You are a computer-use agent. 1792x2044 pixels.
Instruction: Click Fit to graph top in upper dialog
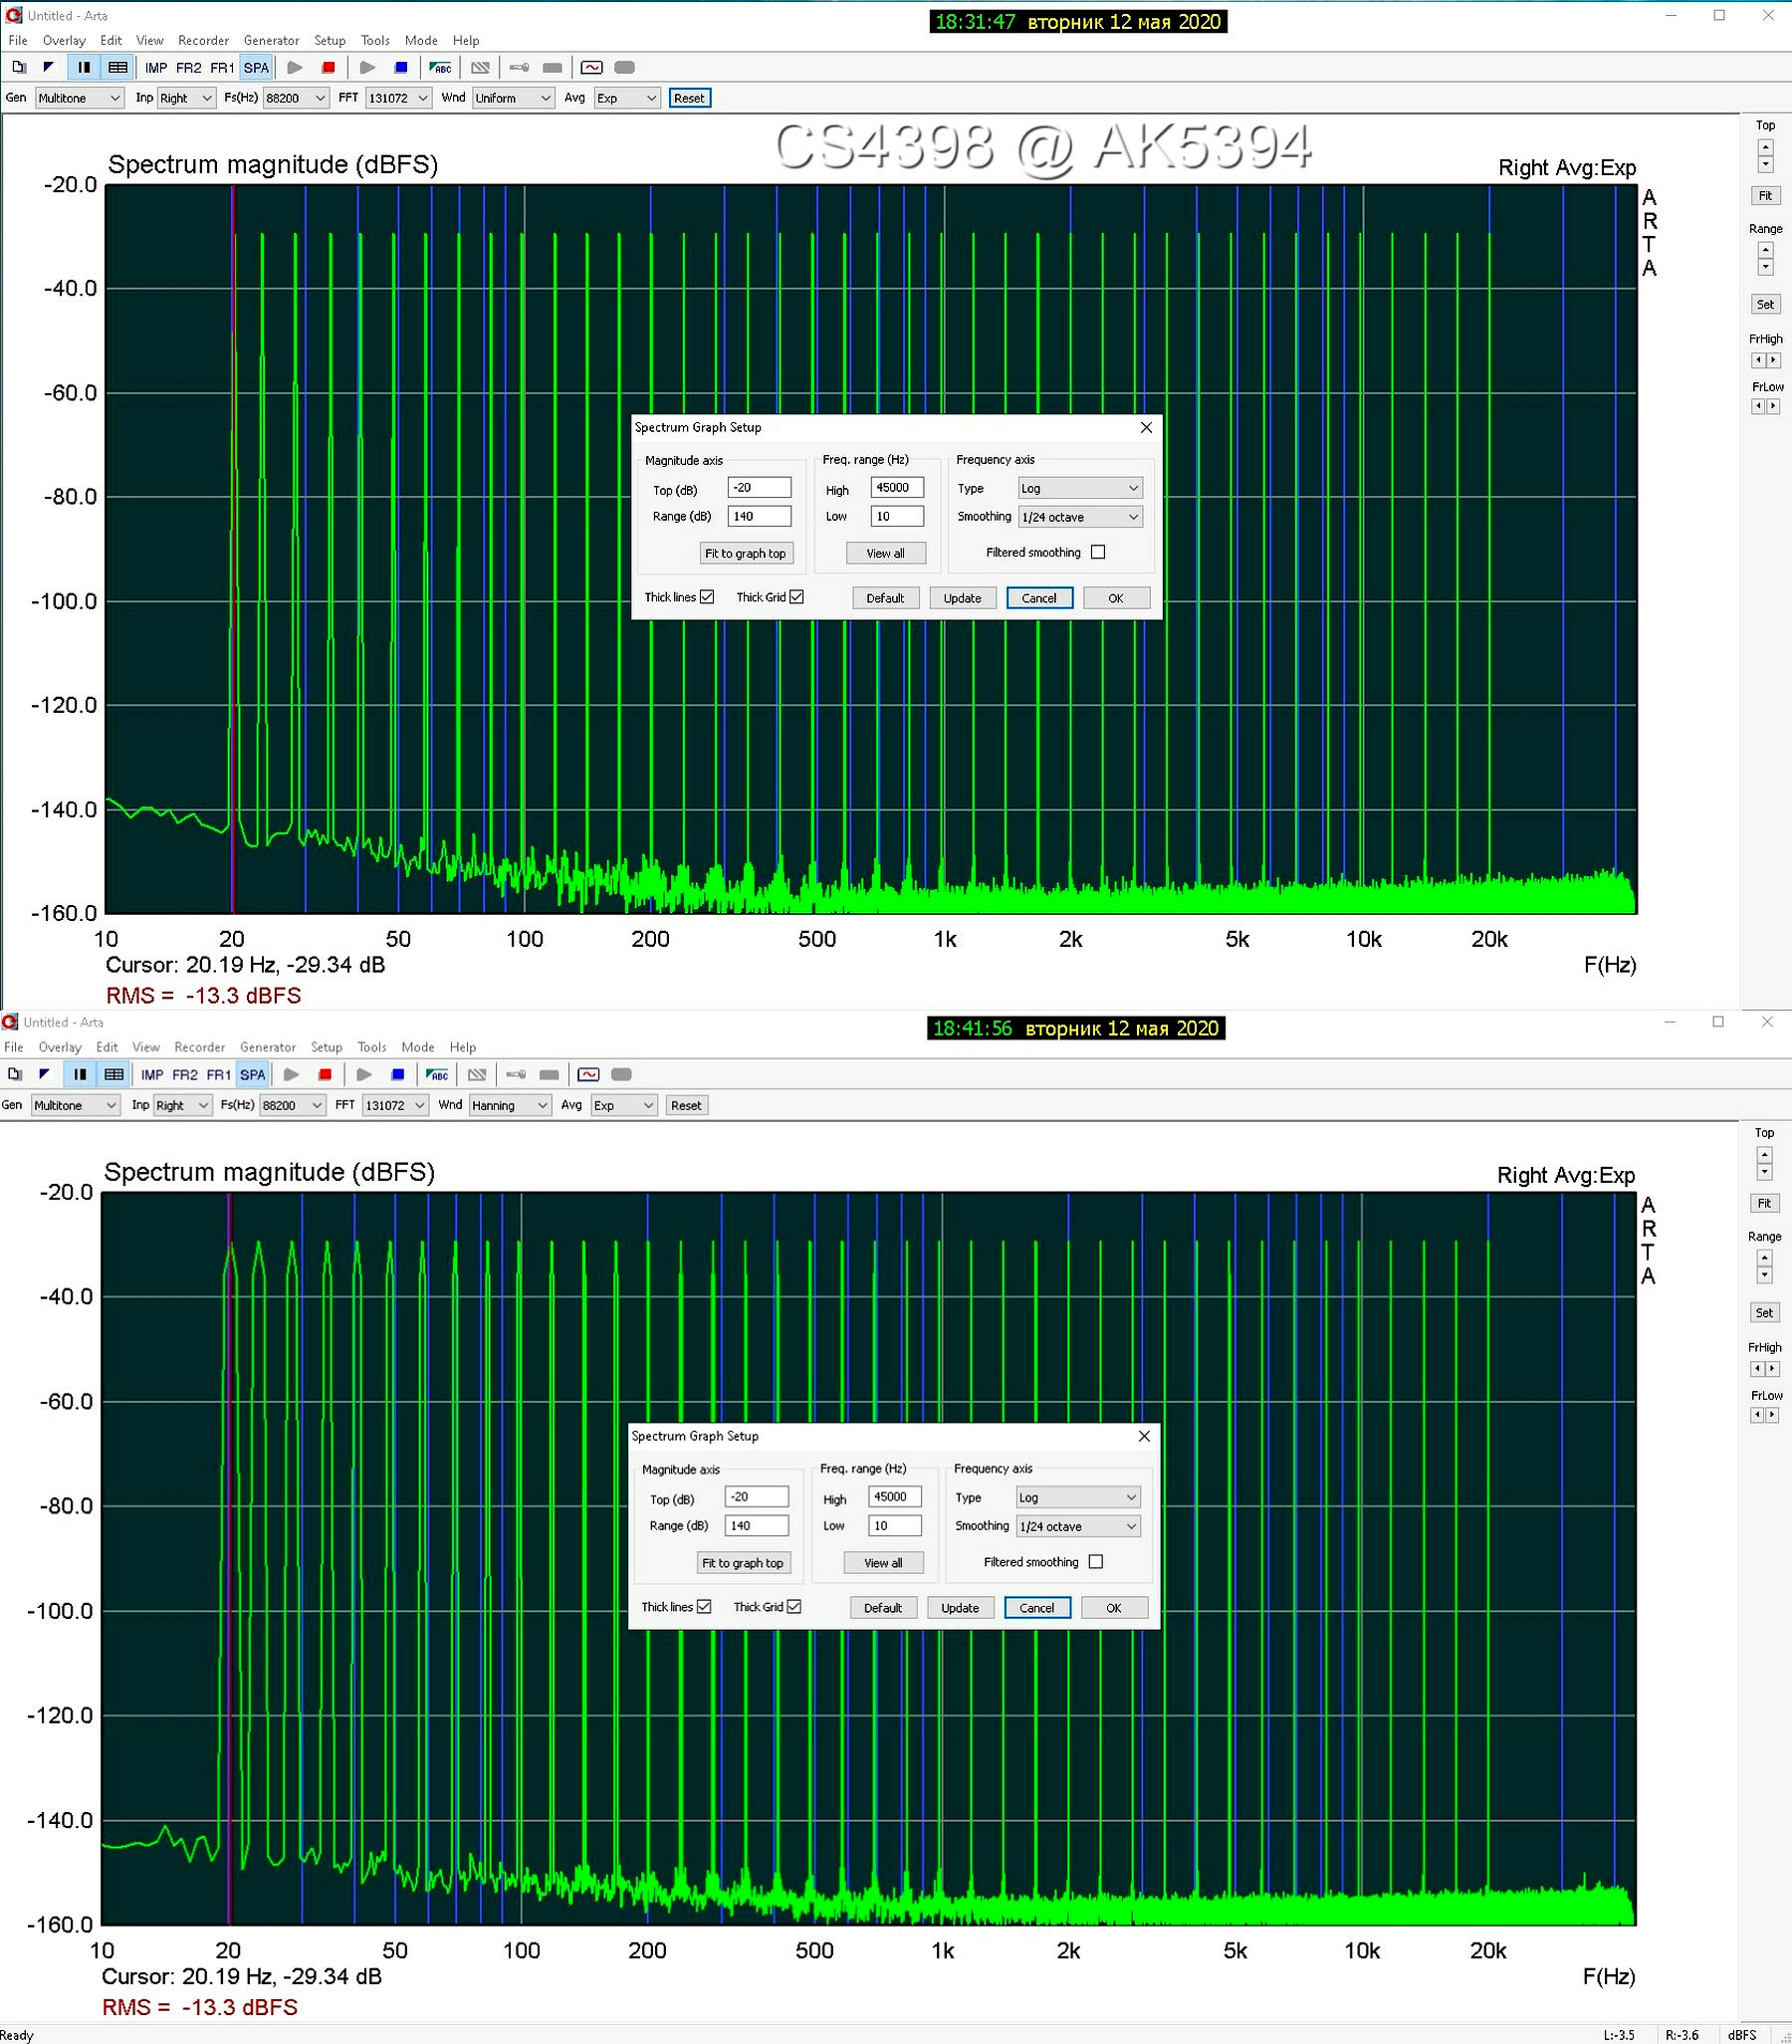745,553
